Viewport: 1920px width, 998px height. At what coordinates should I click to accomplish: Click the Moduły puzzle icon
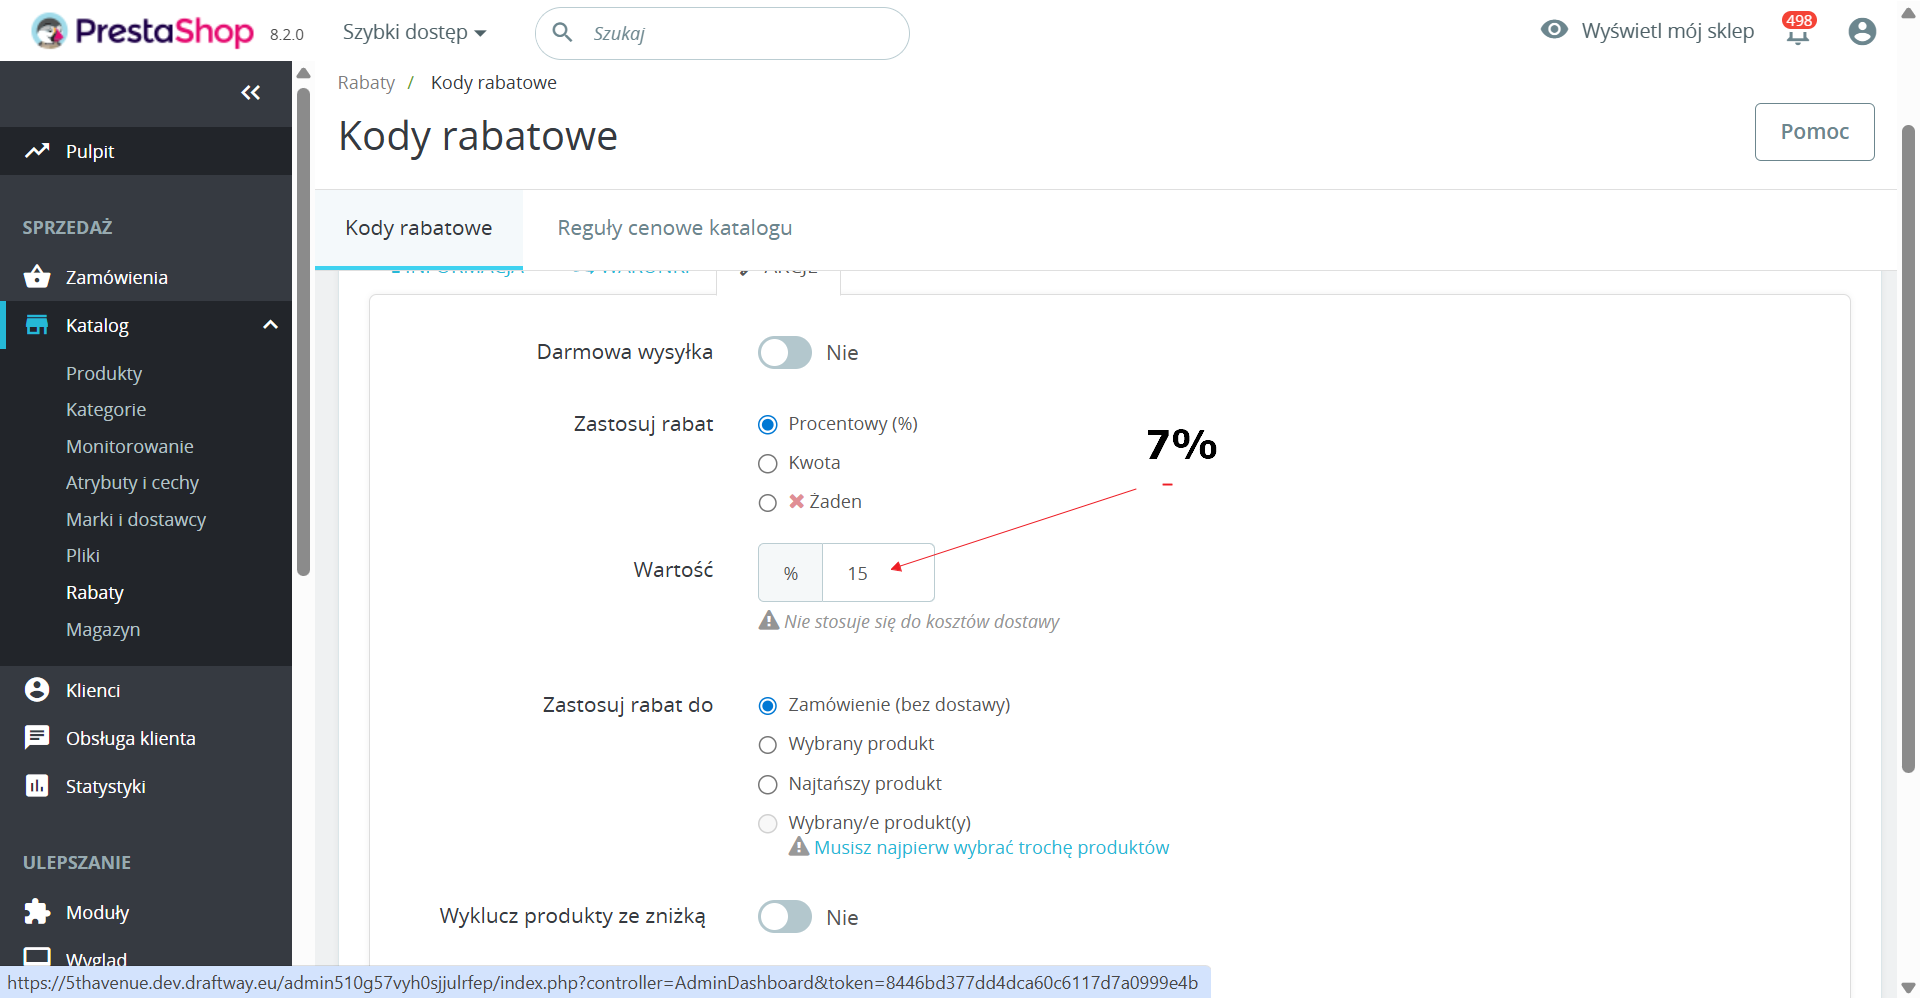coord(37,912)
